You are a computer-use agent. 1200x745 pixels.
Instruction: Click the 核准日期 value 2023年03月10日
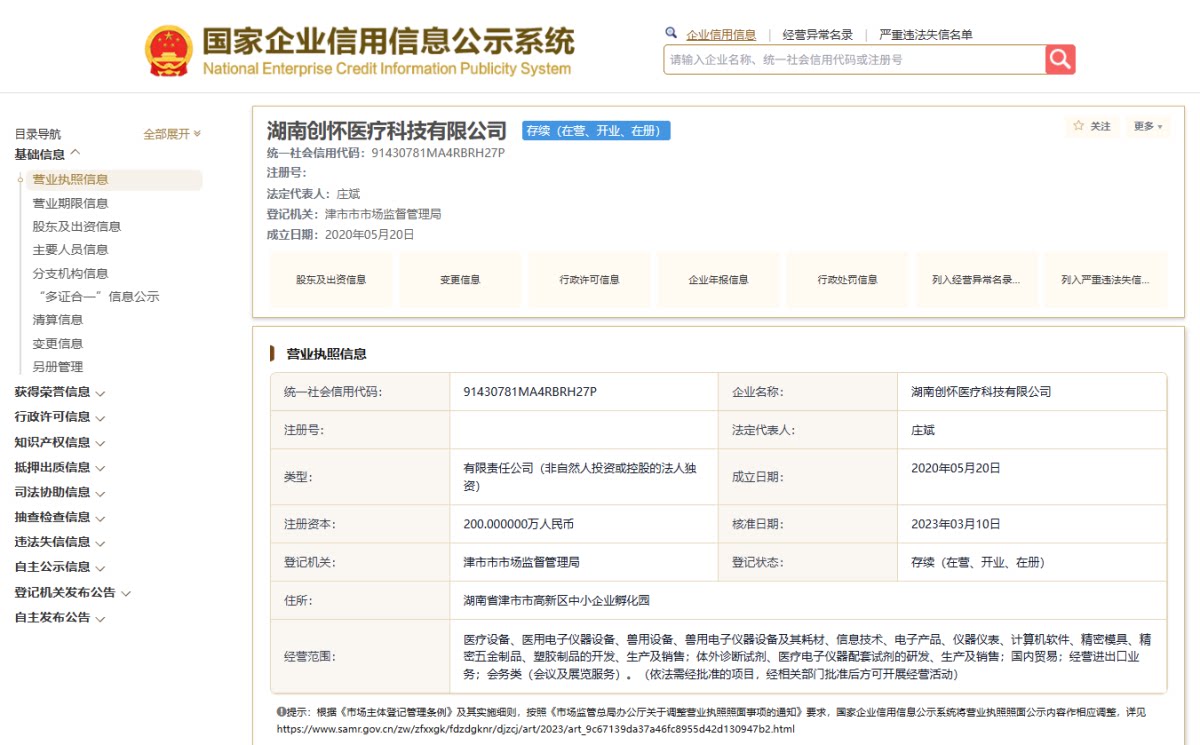pos(955,524)
